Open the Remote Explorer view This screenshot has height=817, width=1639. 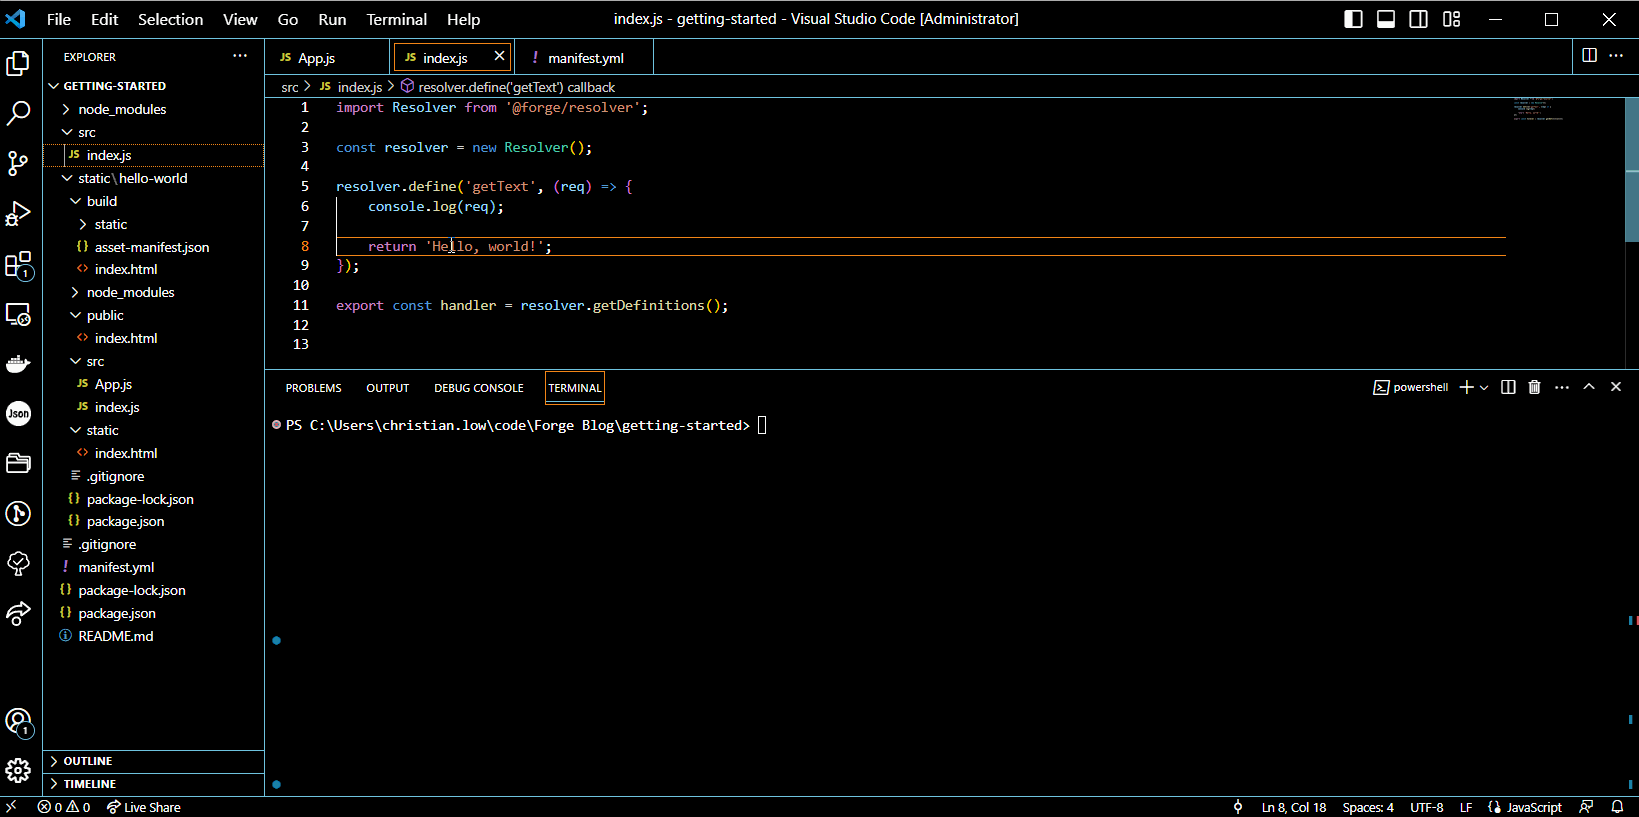tap(18, 314)
